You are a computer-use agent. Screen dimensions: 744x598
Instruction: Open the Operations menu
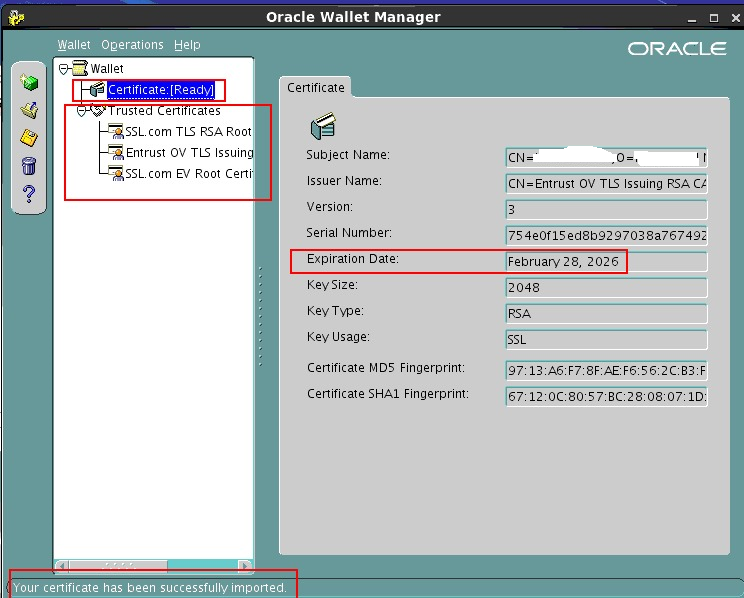point(132,45)
